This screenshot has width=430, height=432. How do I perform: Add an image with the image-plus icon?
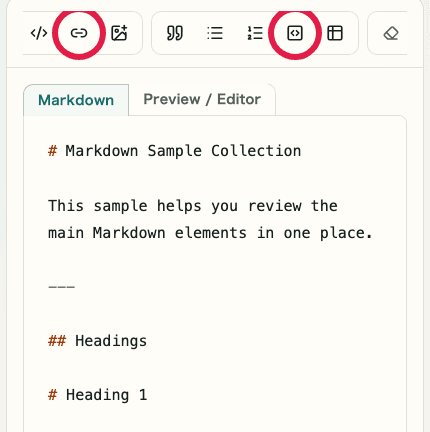click(x=119, y=33)
